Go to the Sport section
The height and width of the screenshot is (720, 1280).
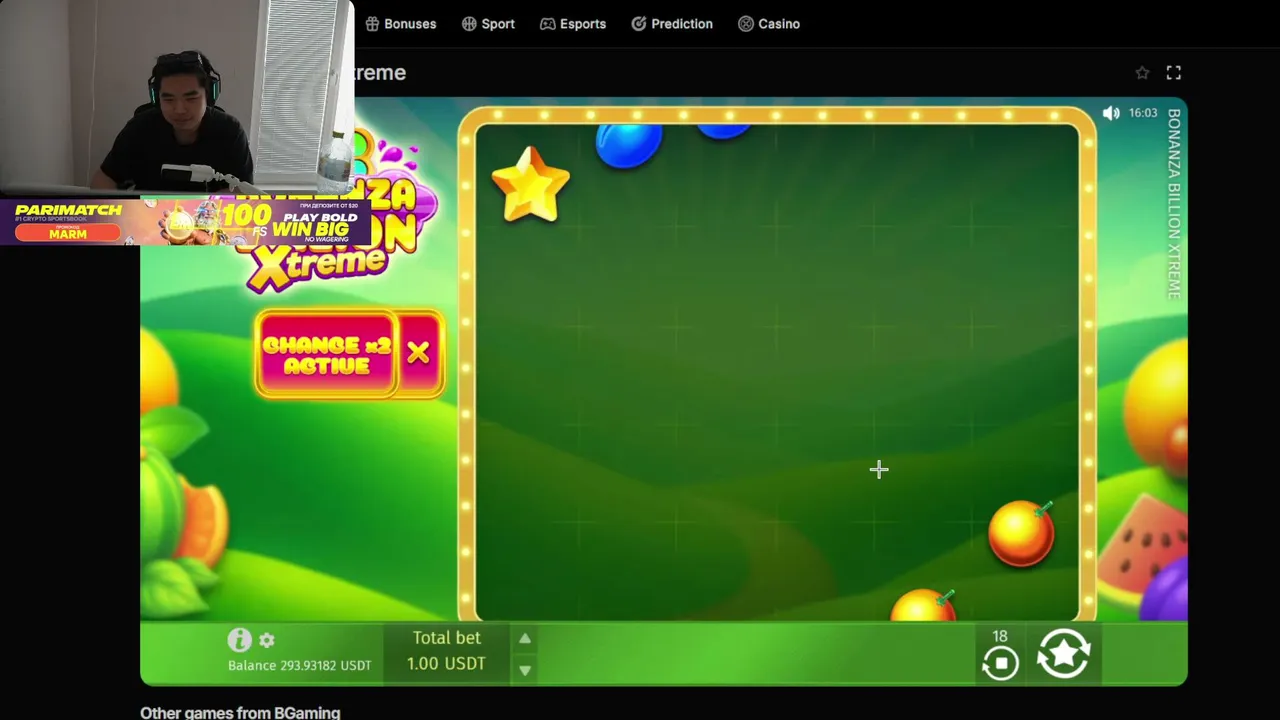(x=488, y=24)
